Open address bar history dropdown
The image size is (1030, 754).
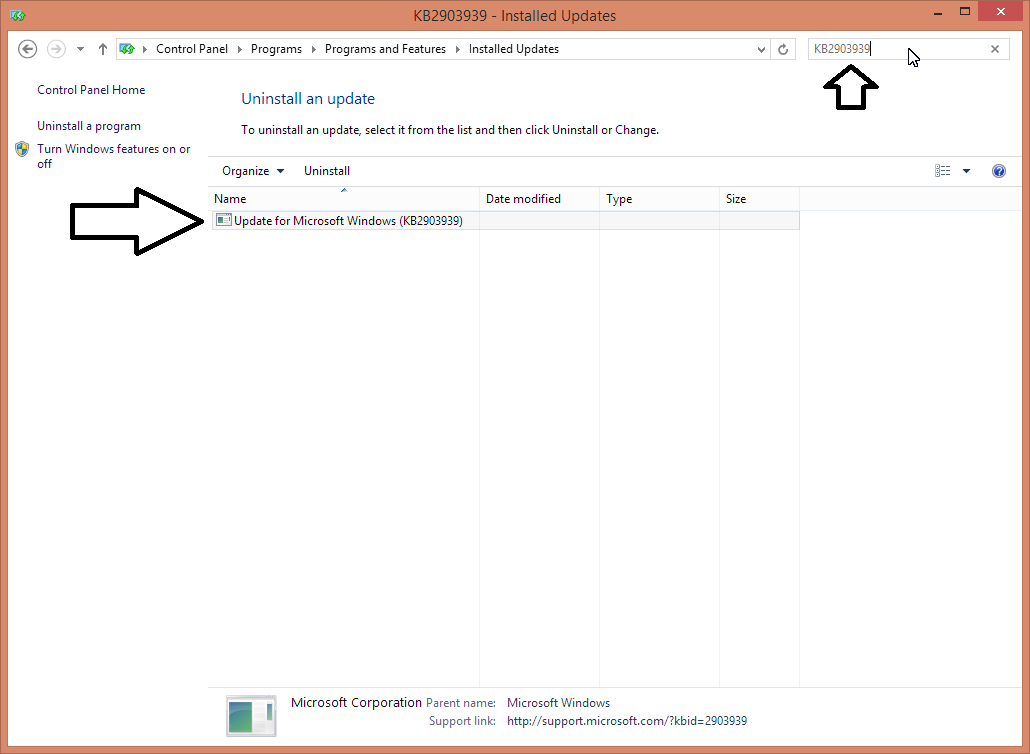pyautogui.click(x=761, y=49)
